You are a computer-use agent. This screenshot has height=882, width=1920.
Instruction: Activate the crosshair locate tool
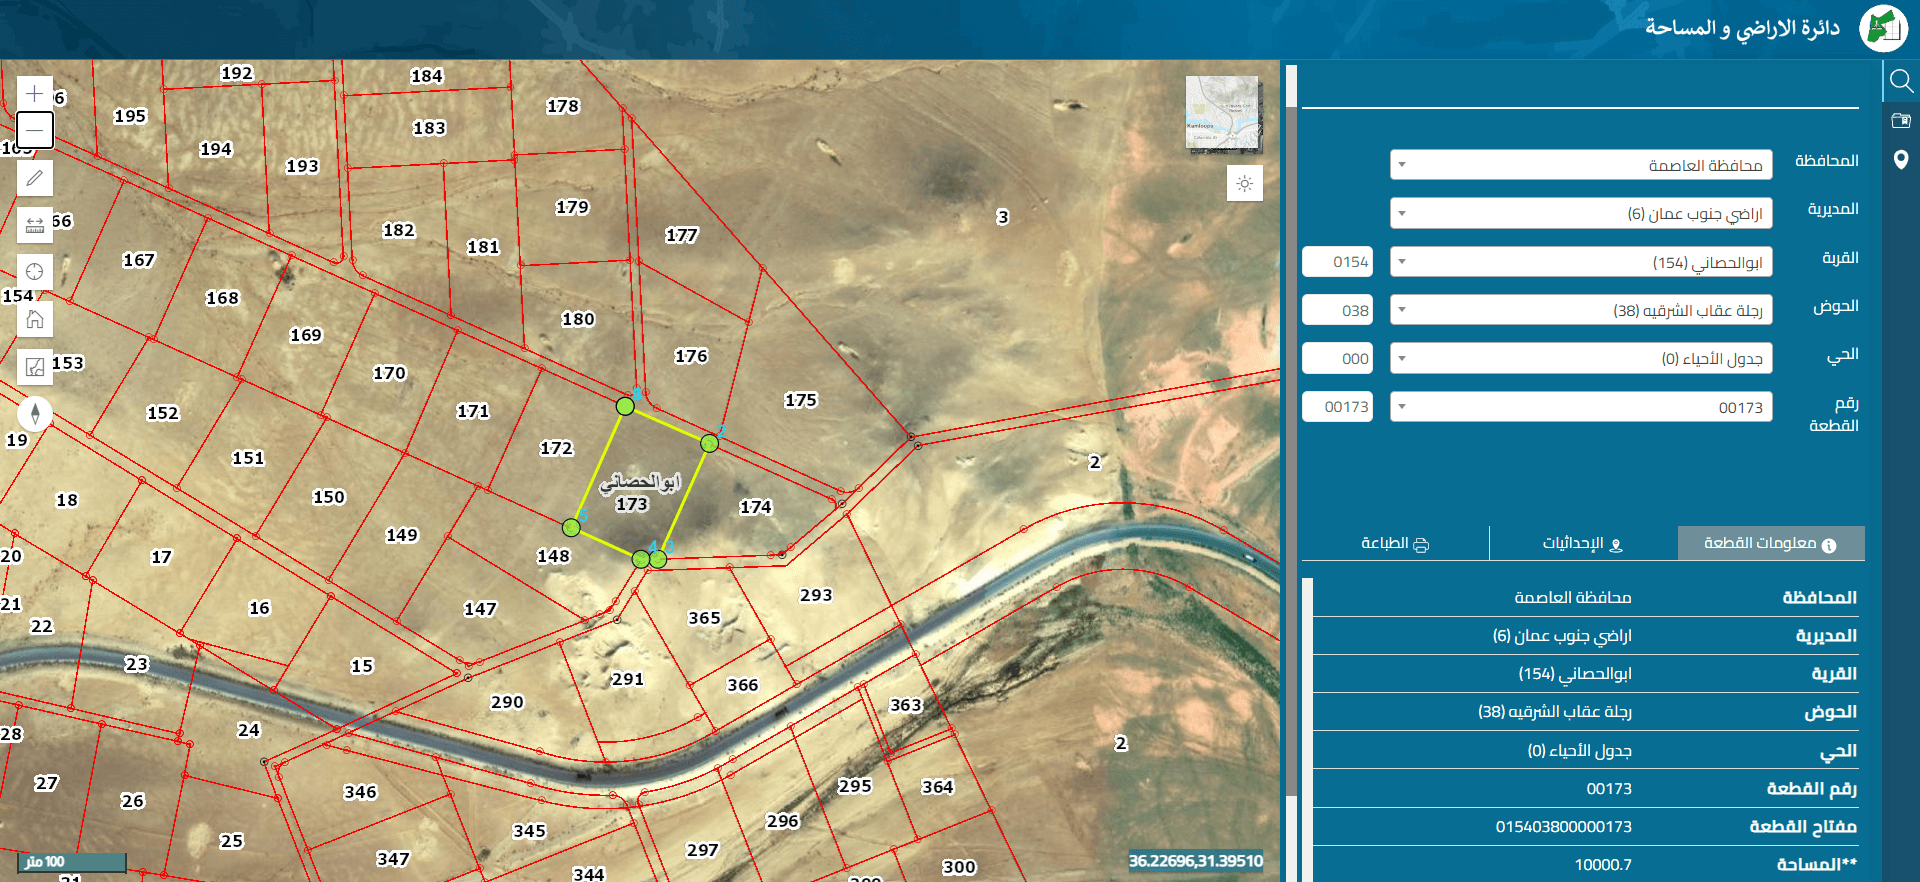[x=35, y=272]
